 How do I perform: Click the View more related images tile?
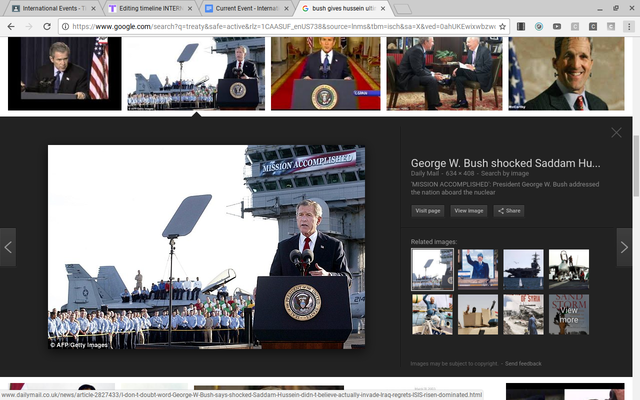(x=569, y=315)
